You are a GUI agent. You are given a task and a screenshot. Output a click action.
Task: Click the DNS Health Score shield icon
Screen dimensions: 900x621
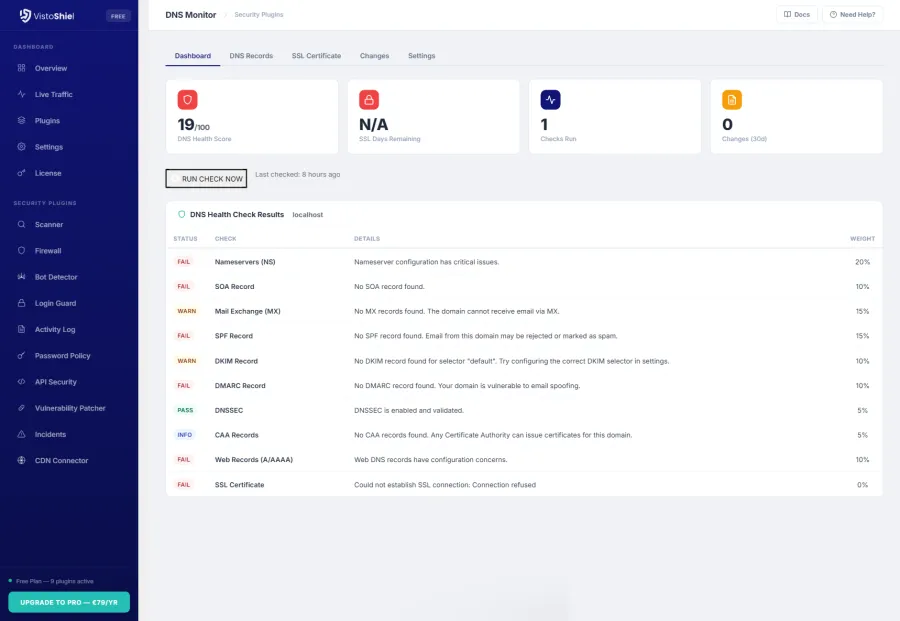tap(188, 99)
